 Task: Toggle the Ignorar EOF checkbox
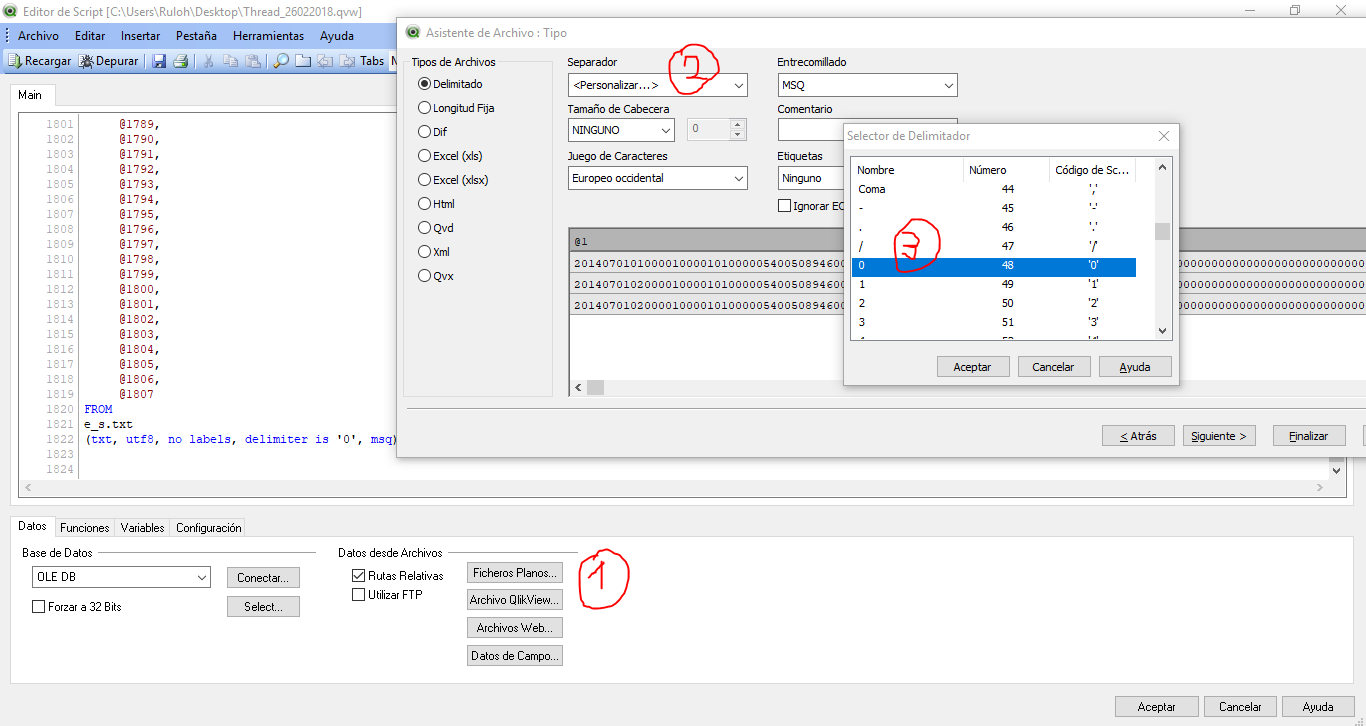tap(785, 206)
